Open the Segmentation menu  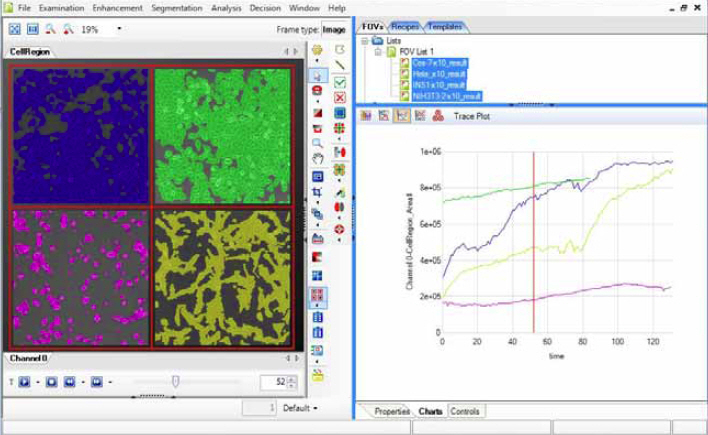(176, 8)
